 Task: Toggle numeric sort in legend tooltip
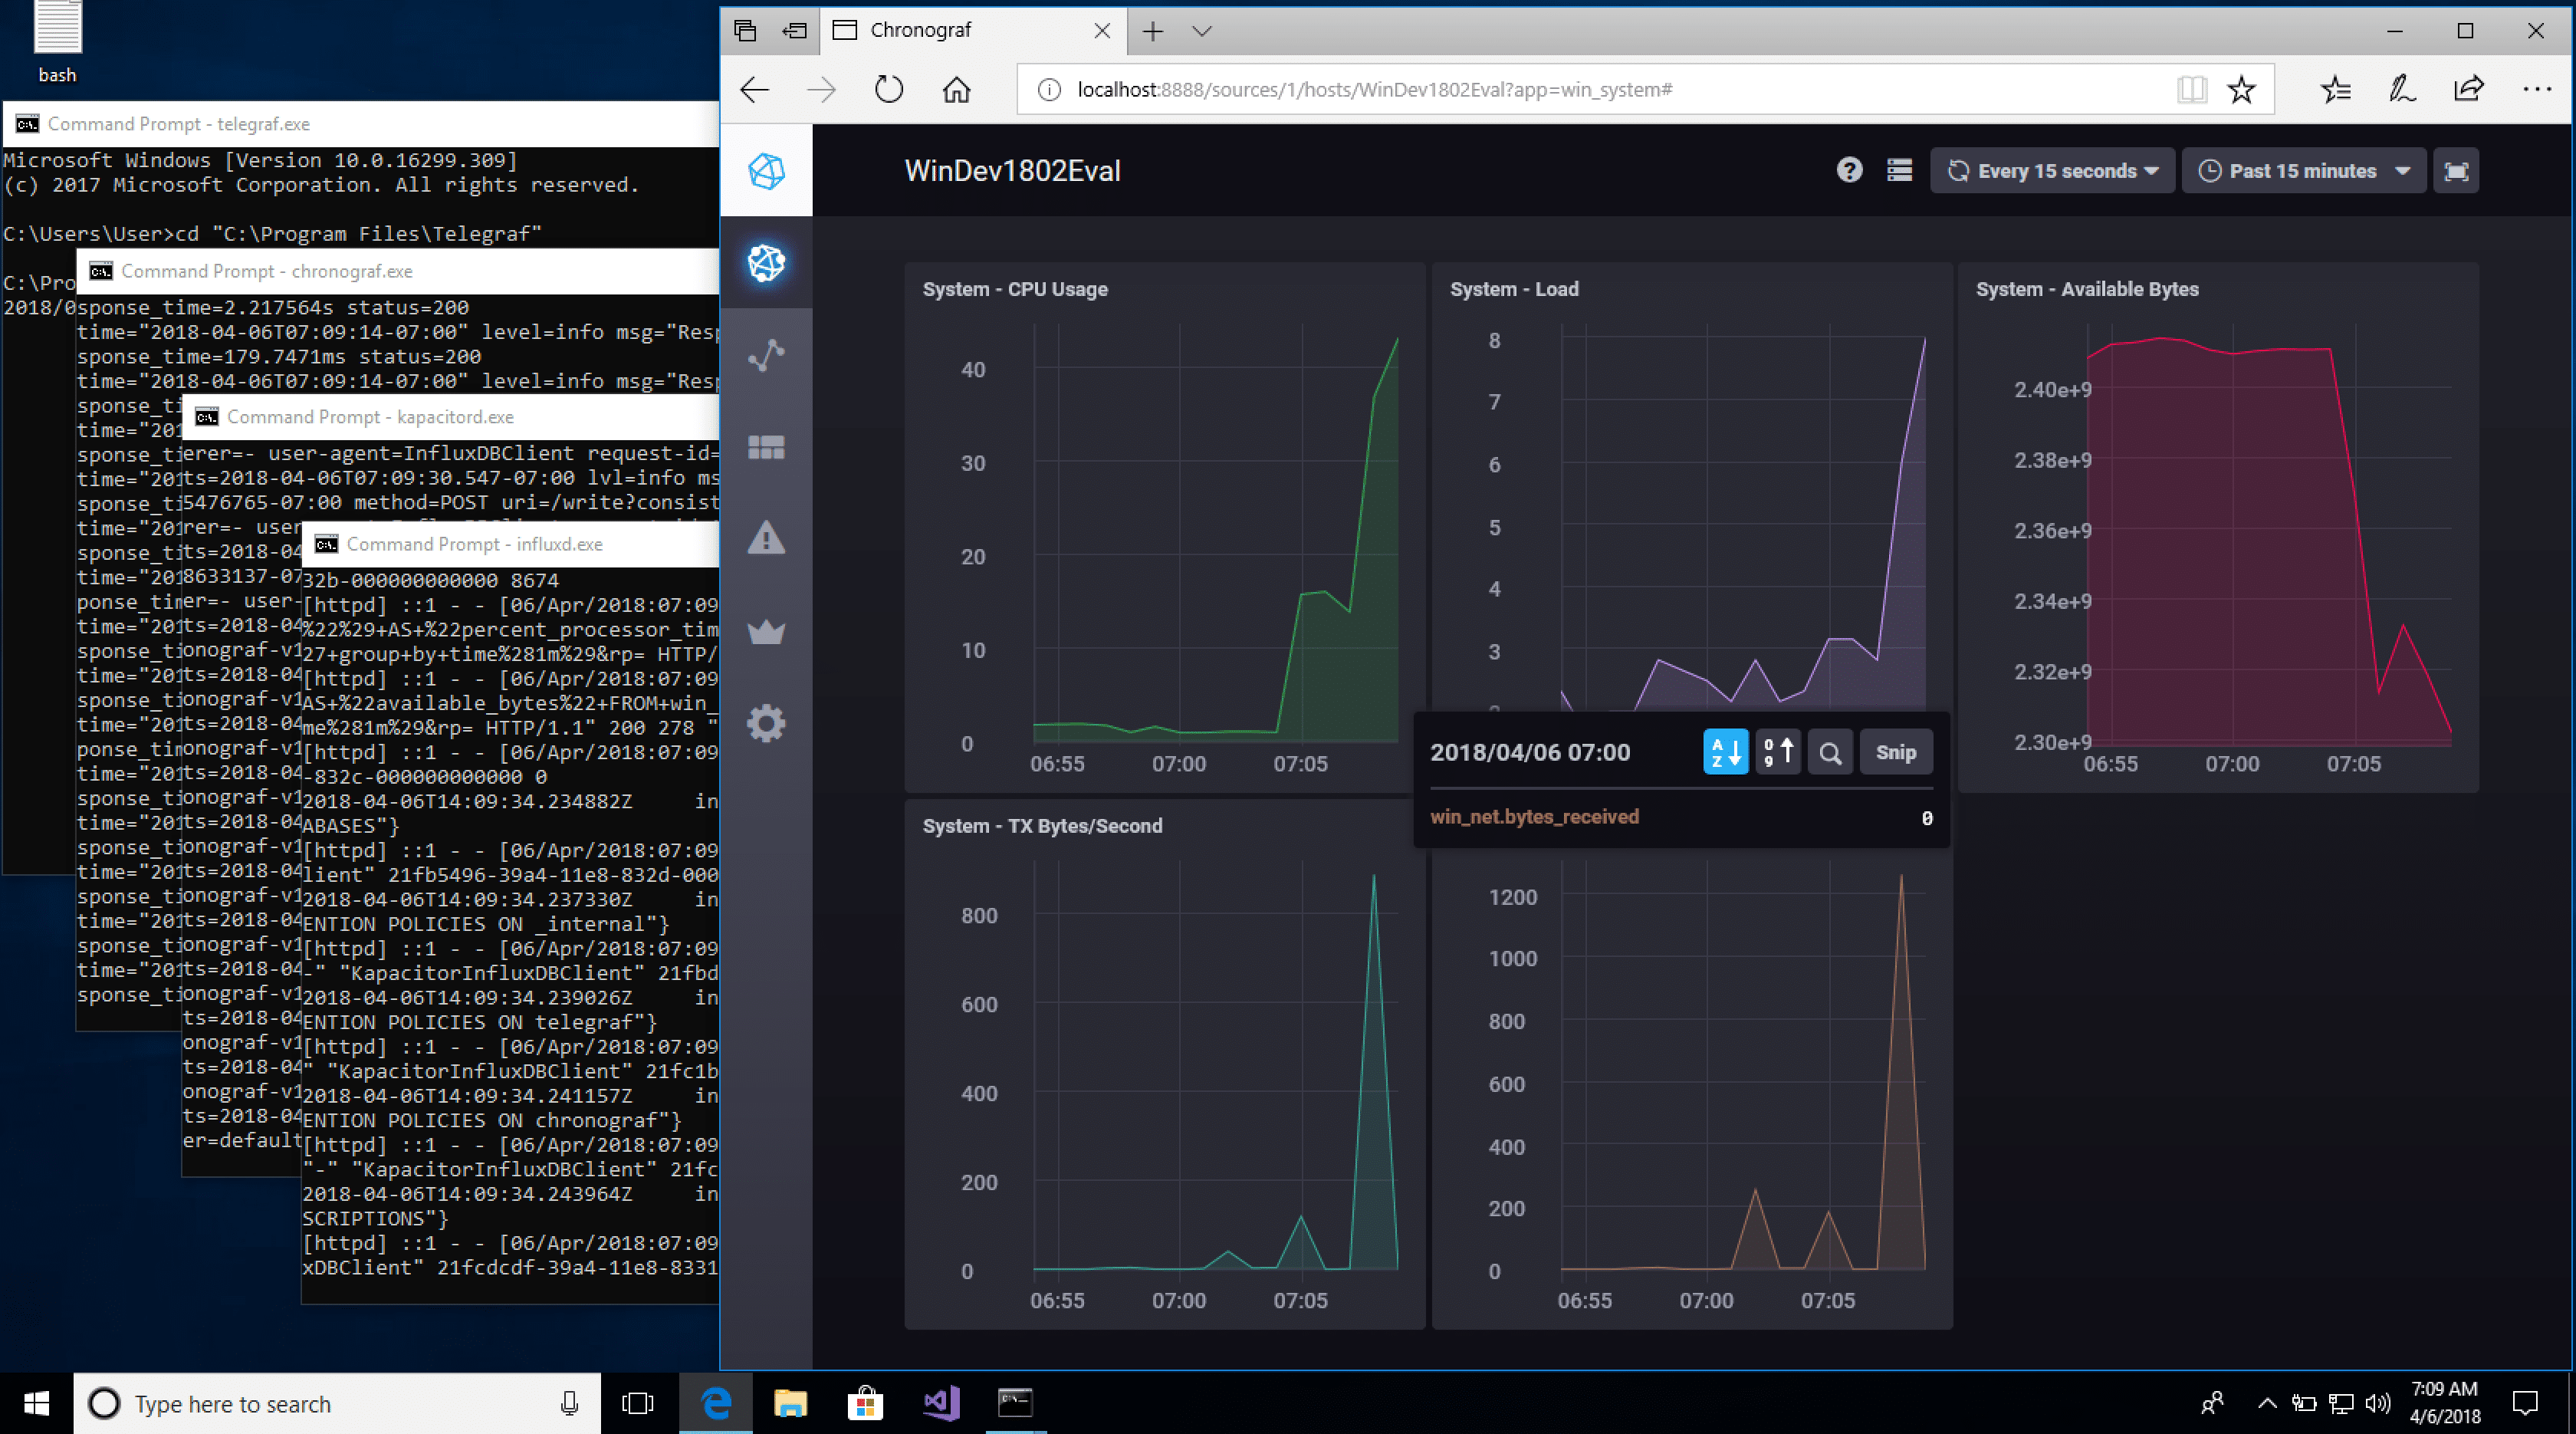[1777, 752]
